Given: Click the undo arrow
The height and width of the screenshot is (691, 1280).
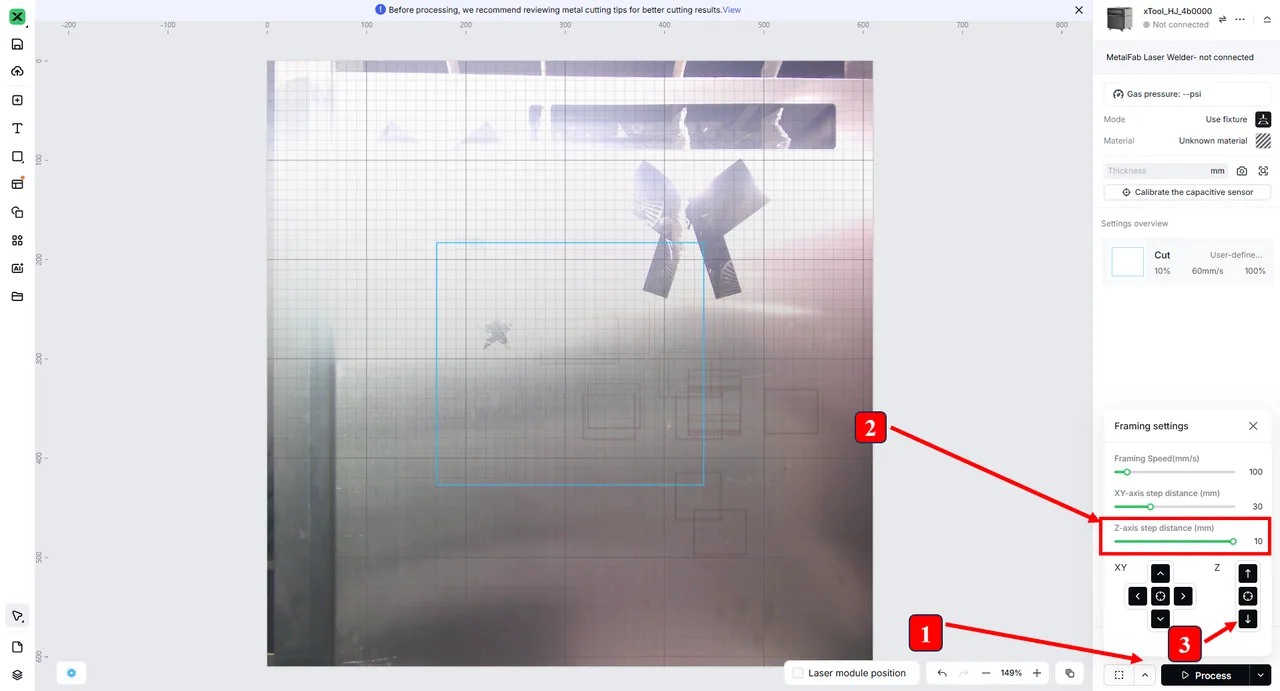Looking at the screenshot, I should tap(942, 674).
